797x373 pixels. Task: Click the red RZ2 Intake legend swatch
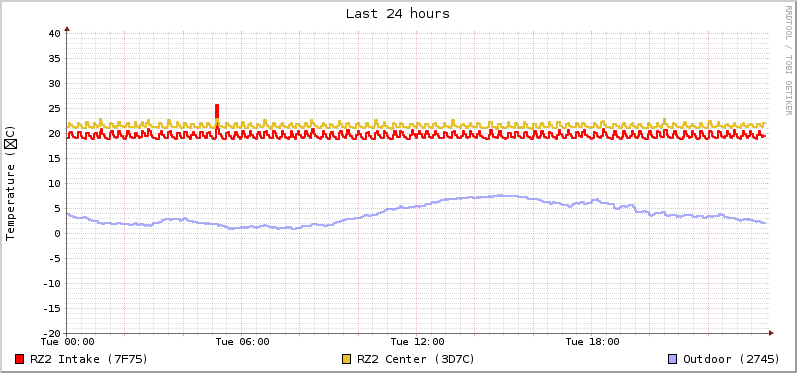20,359
